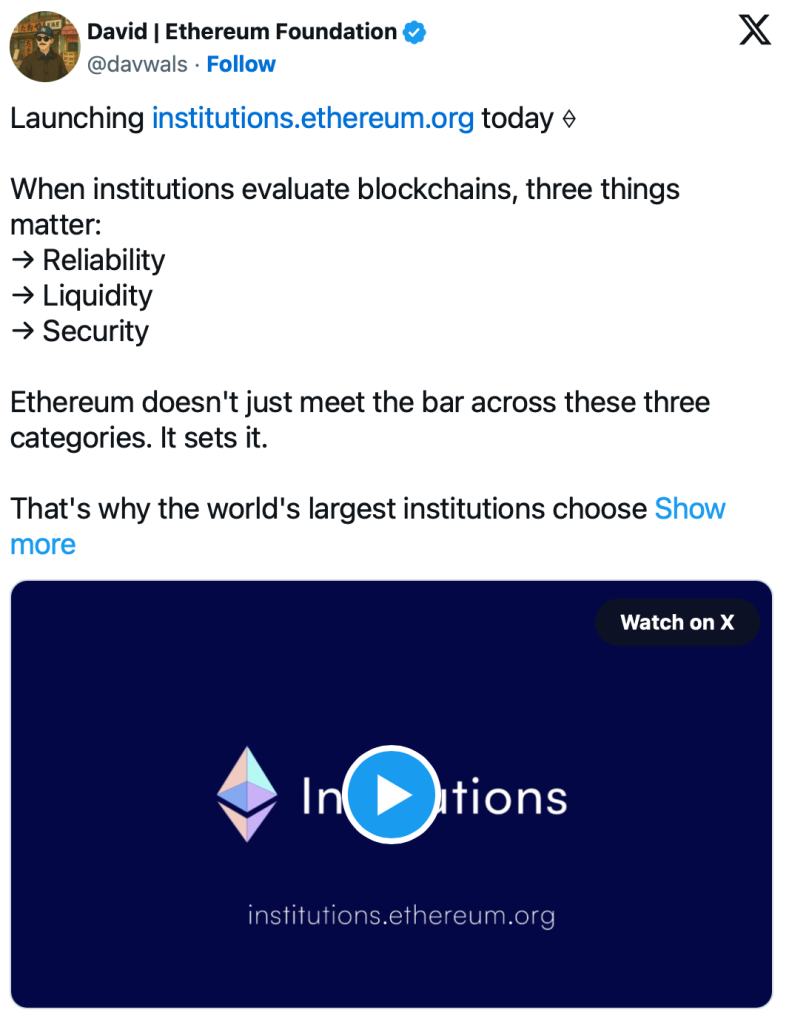Click the Ethereum diamond logo in the video

246,793
